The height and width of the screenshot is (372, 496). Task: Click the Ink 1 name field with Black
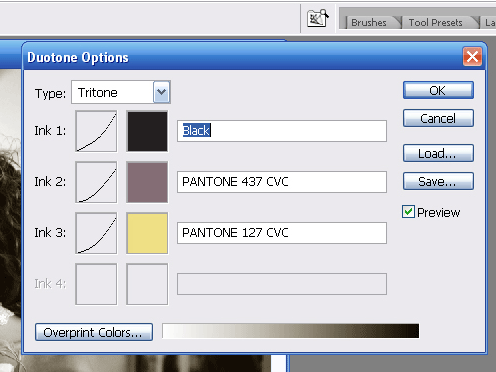[x=282, y=131]
